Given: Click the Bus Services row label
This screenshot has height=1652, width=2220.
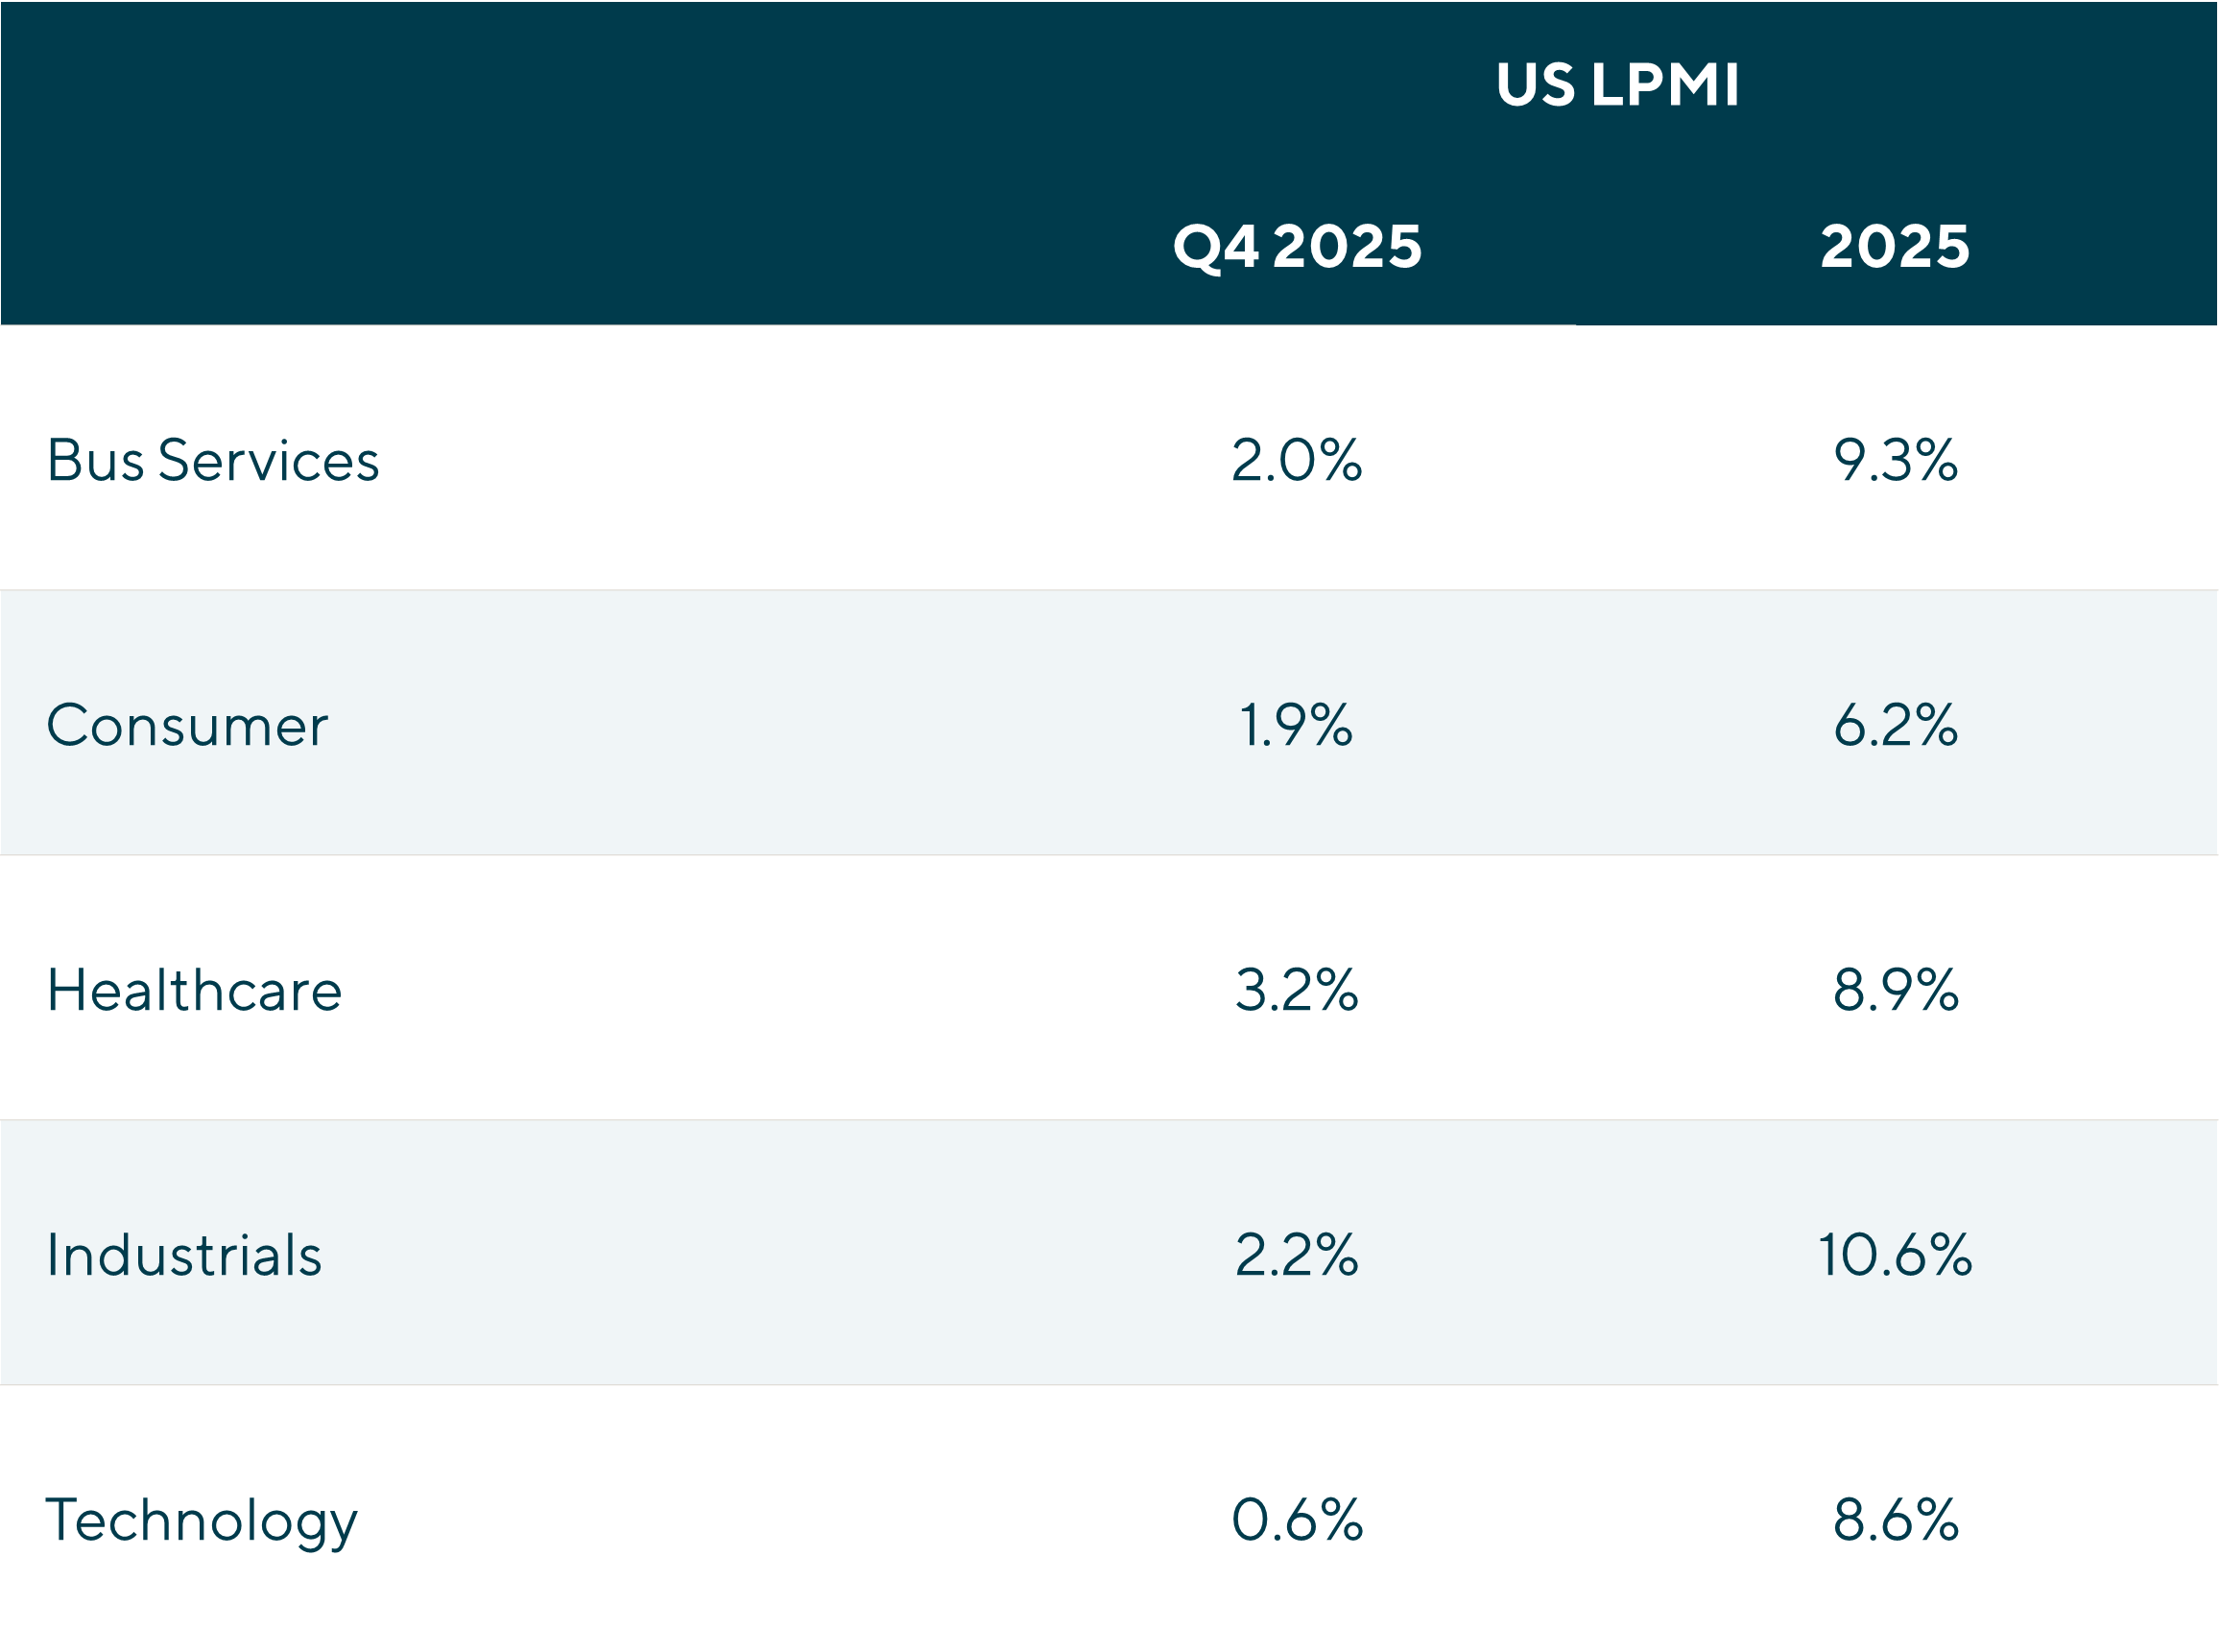Looking at the screenshot, I should [213, 461].
